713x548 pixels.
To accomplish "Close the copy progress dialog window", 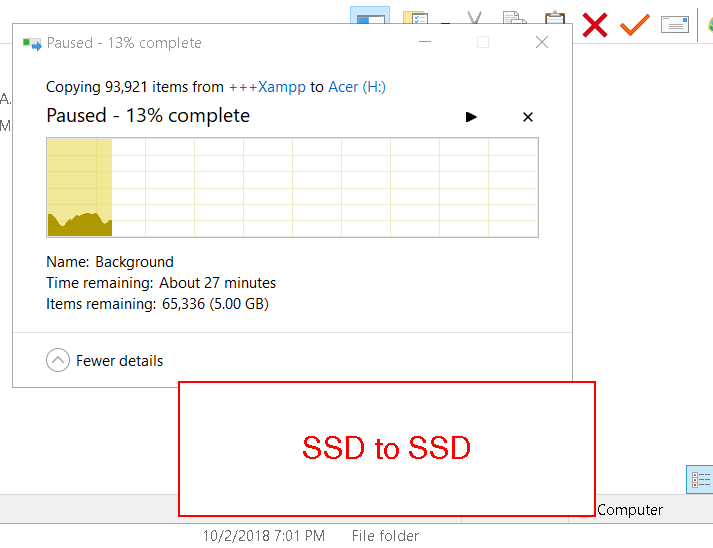I will (542, 42).
